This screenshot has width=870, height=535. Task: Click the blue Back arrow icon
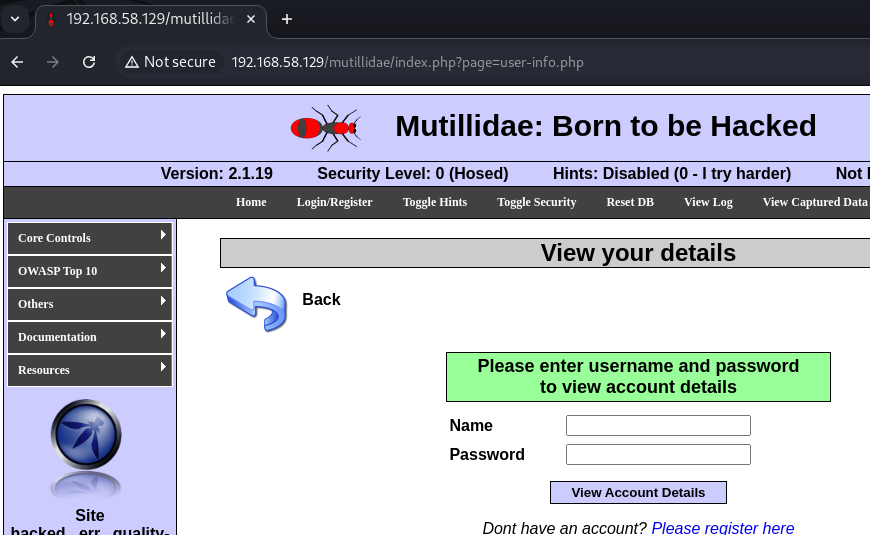[x=256, y=302]
